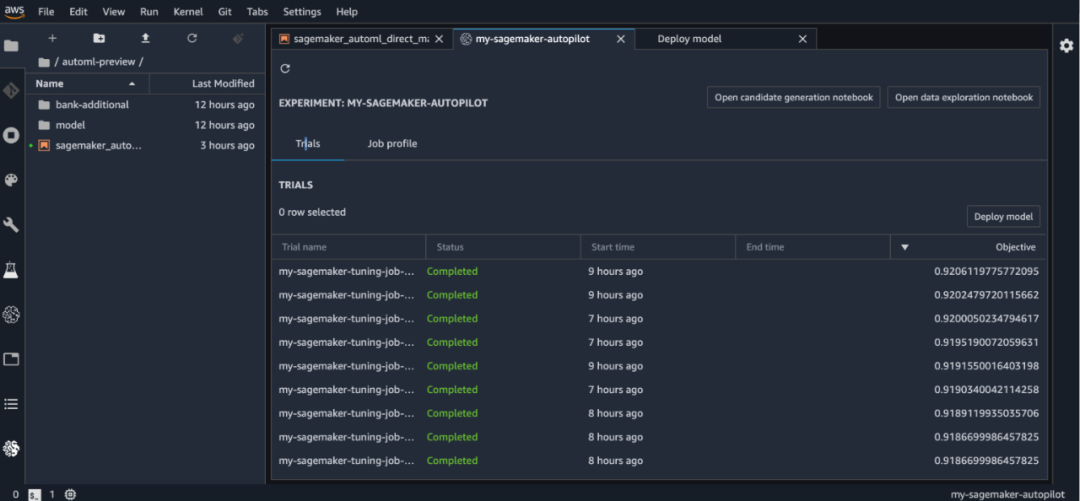The width and height of the screenshot is (1080, 501).
Task: Open the Git sidebar panel icon
Action: pyautogui.click(x=12, y=91)
